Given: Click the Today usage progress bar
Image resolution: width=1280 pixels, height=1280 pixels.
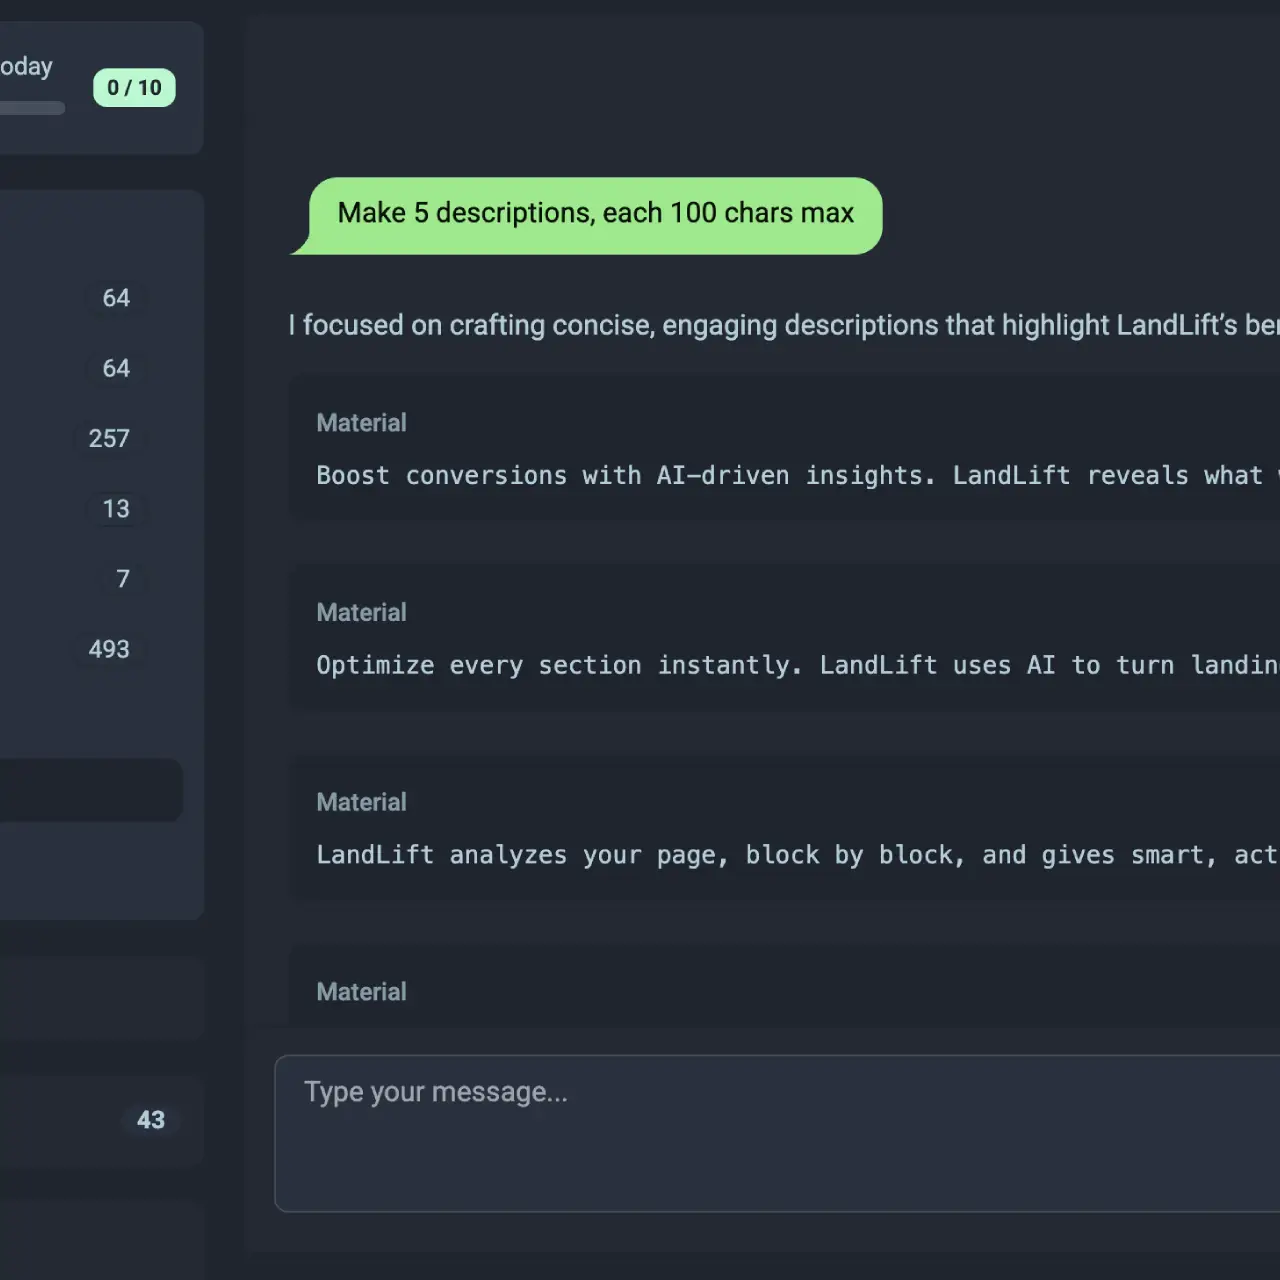Looking at the screenshot, I should (x=32, y=107).
